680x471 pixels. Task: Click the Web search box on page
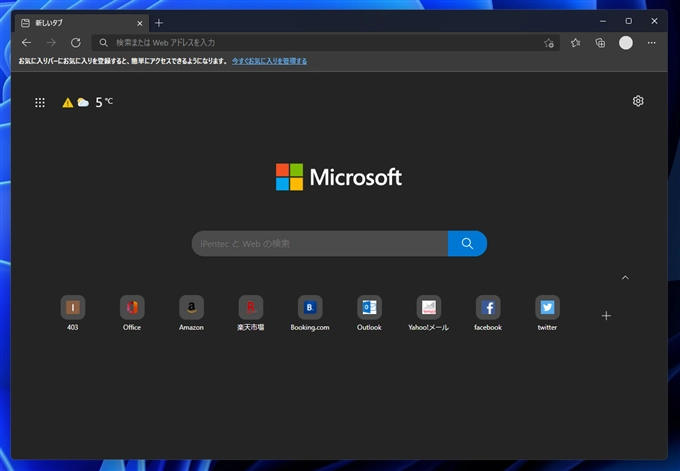click(x=320, y=243)
